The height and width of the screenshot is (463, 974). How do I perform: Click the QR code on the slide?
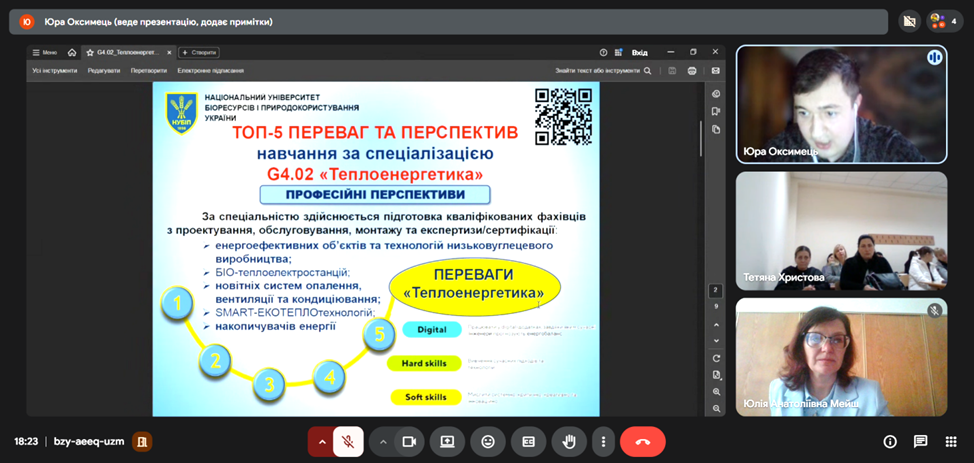563,116
